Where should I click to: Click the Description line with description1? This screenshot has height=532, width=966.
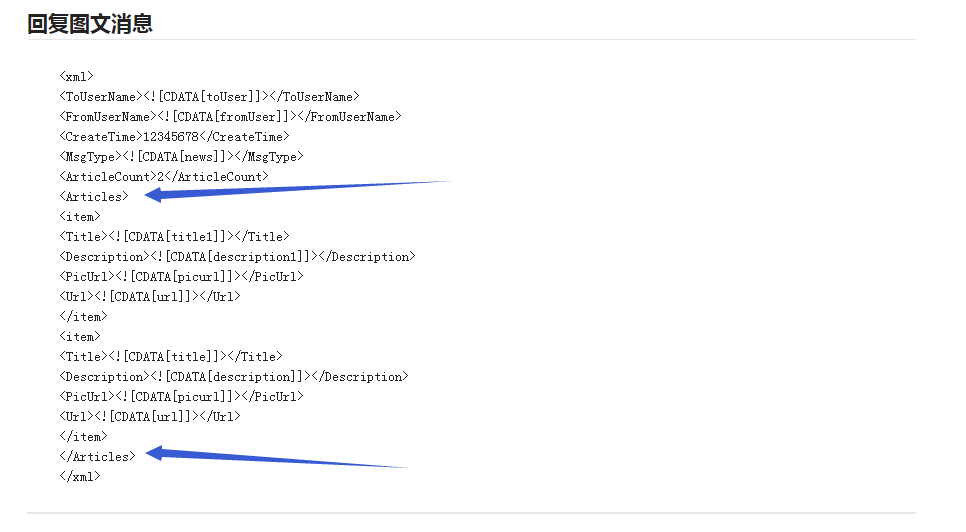tap(237, 257)
